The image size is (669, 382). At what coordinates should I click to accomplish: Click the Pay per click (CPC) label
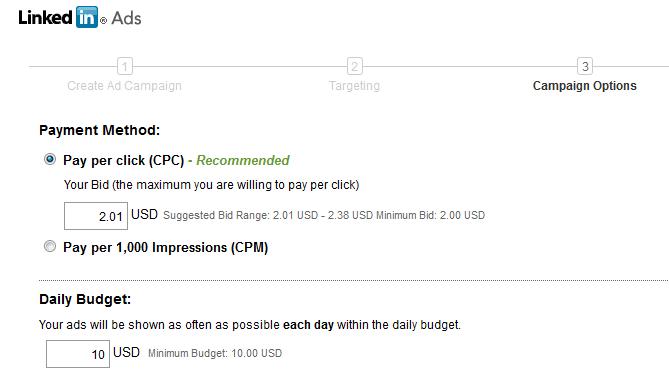124,160
